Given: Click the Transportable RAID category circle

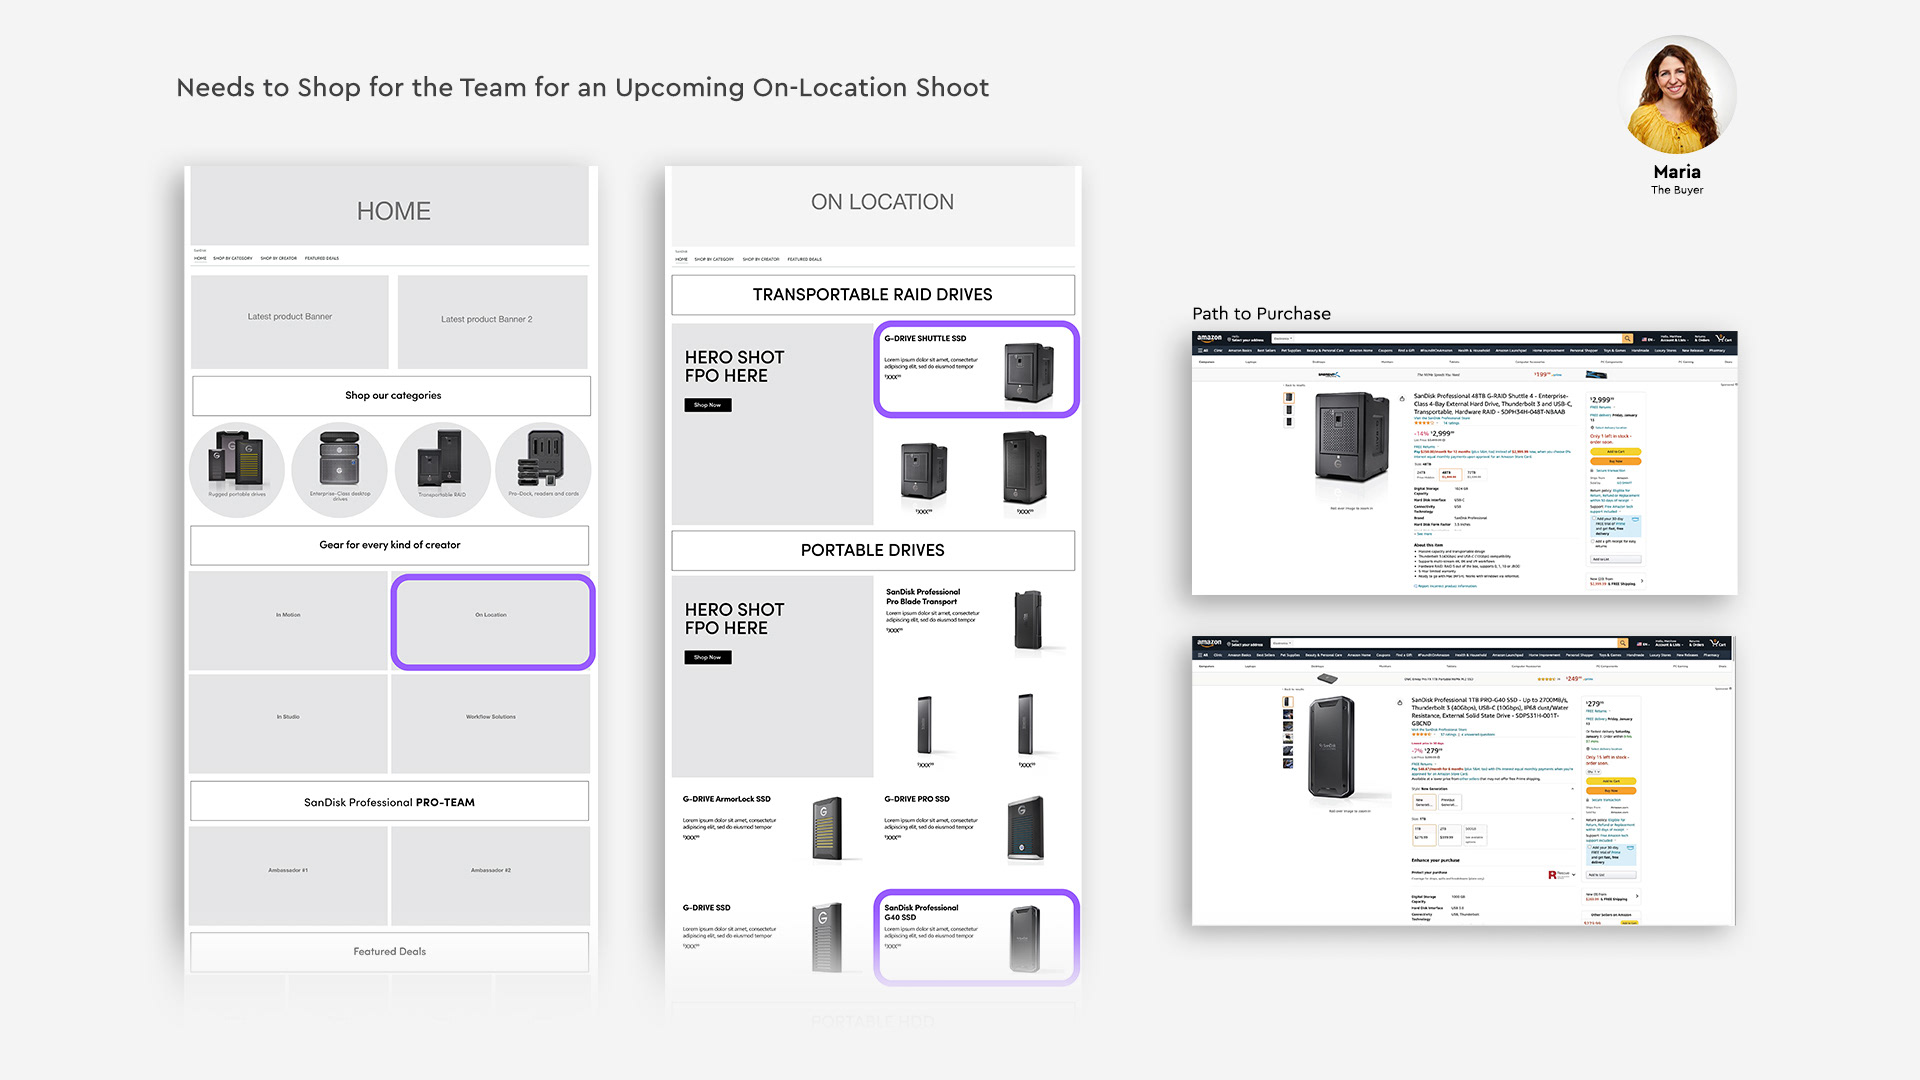Looking at the screenshot, I should pos(442,470).
